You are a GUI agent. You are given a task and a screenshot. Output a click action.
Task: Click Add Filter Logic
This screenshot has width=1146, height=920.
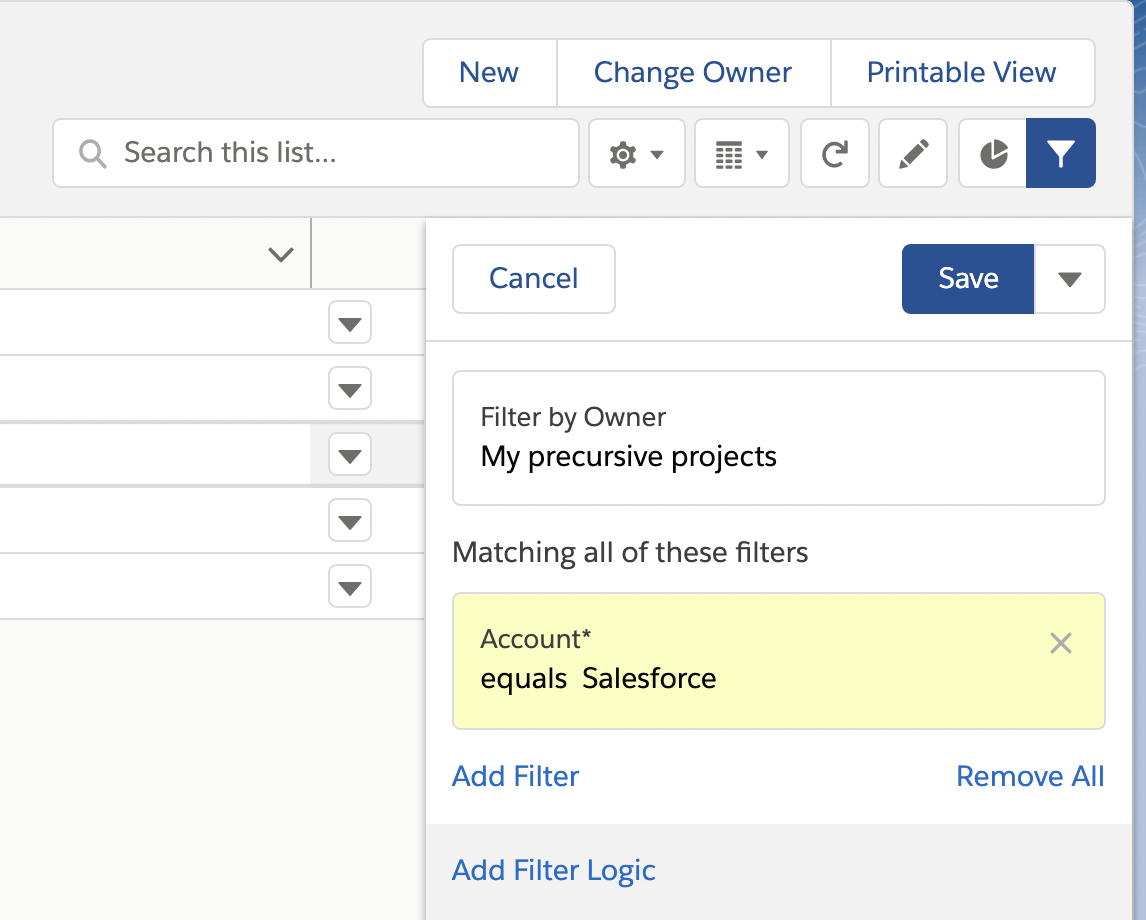(x=553, y=870)
